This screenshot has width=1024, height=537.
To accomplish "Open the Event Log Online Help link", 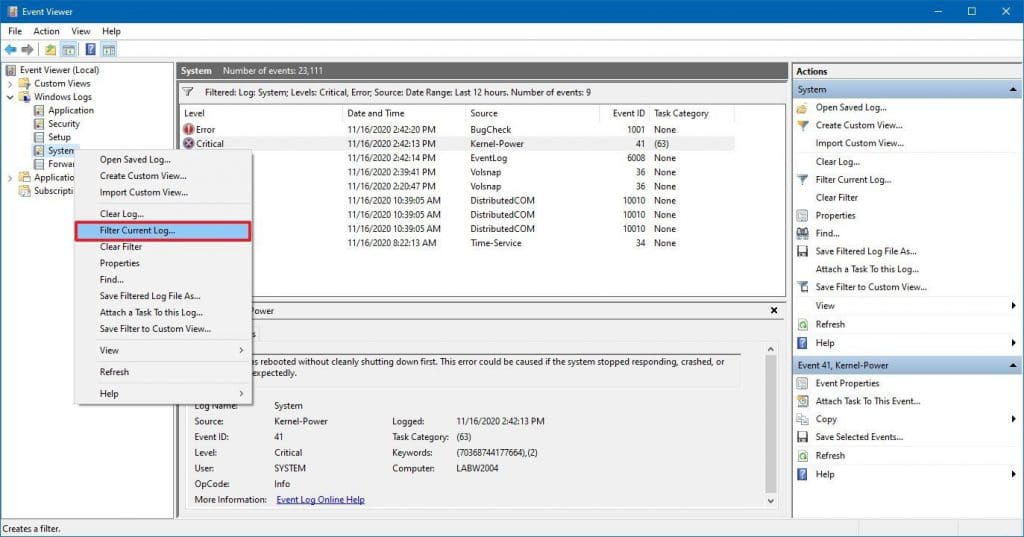I will click(320, 500).
